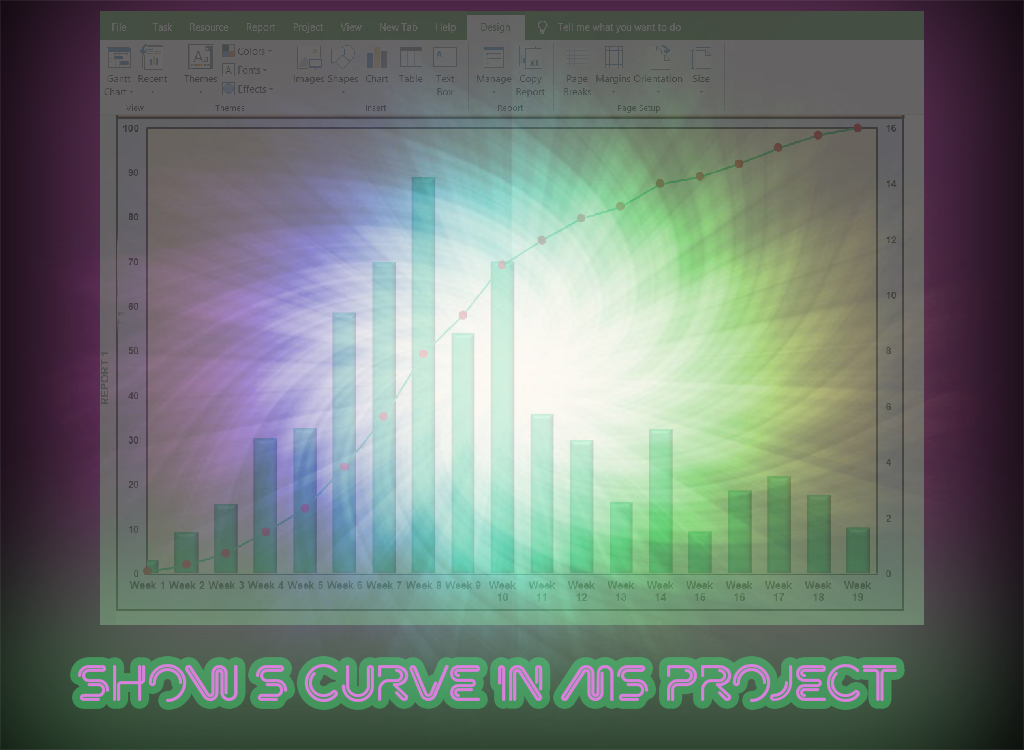Screen dimensions: 1024x750
Task: Click the Recent report icon
Action: 152,57
